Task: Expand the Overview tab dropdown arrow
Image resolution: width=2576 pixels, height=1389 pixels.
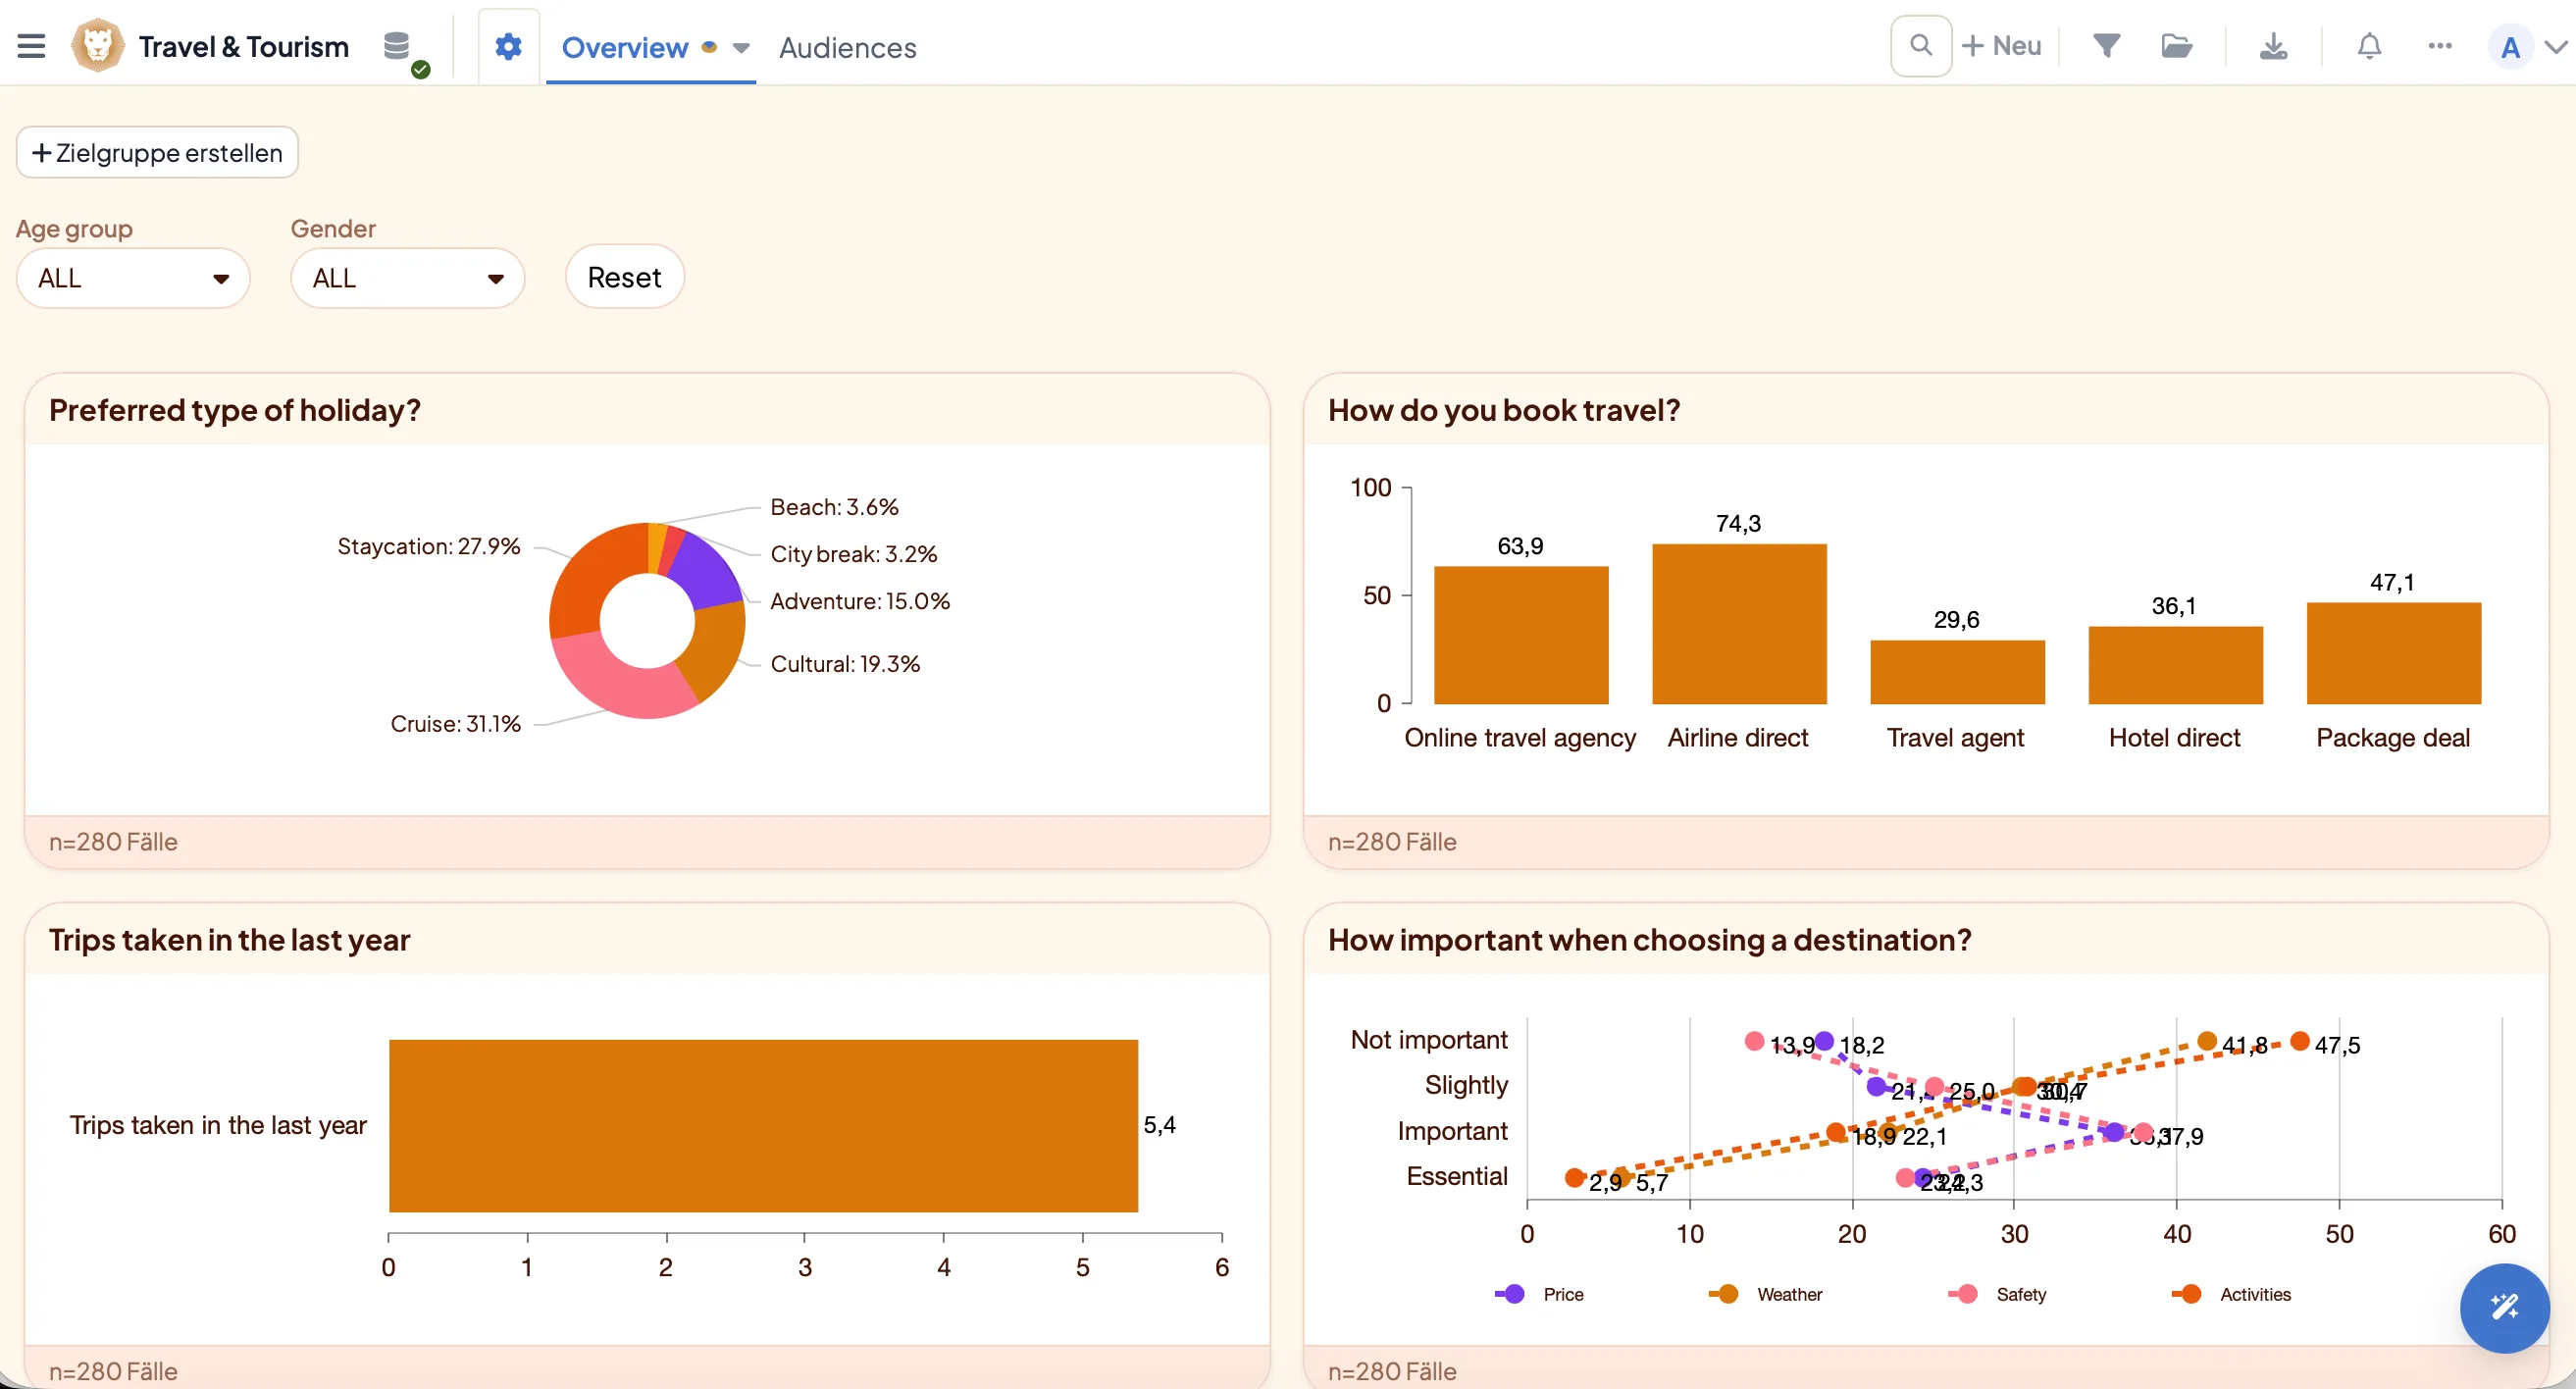Action: pos(741,47)
